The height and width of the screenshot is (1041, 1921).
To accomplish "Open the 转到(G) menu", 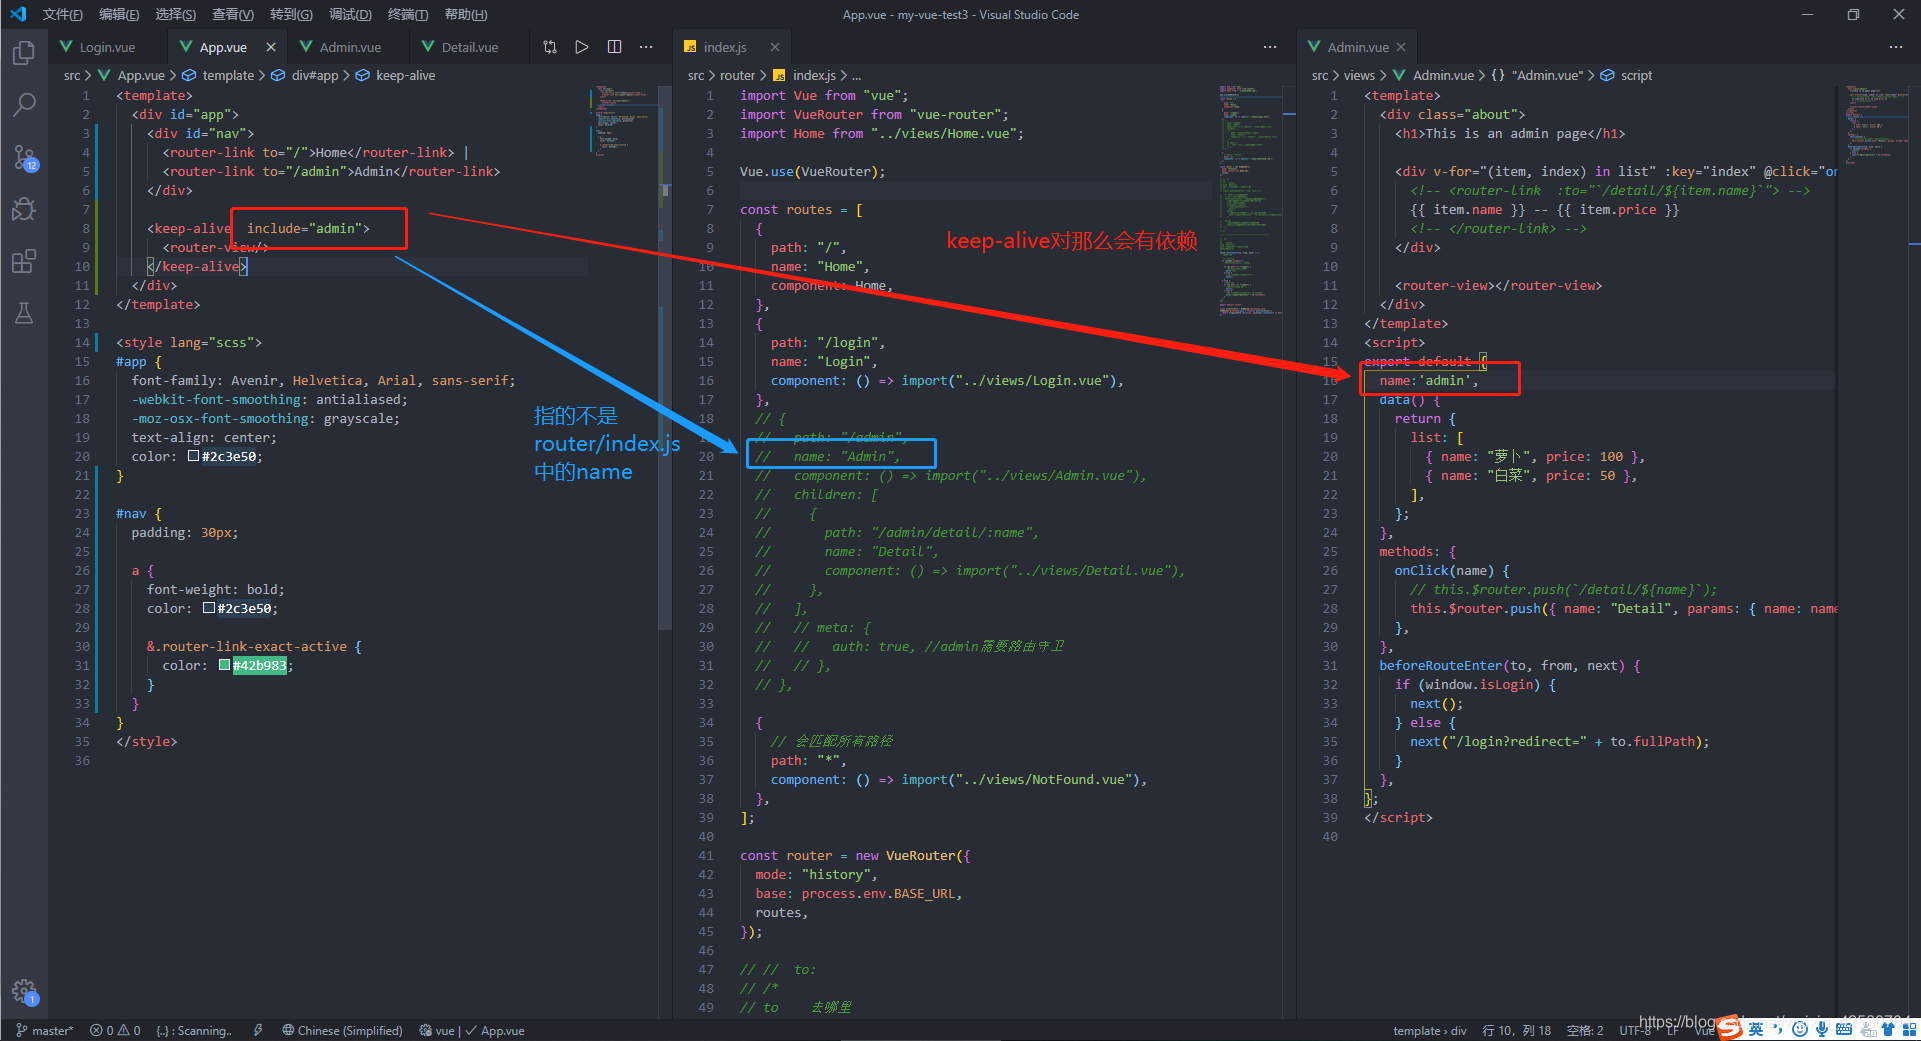I will pos(291,14).
